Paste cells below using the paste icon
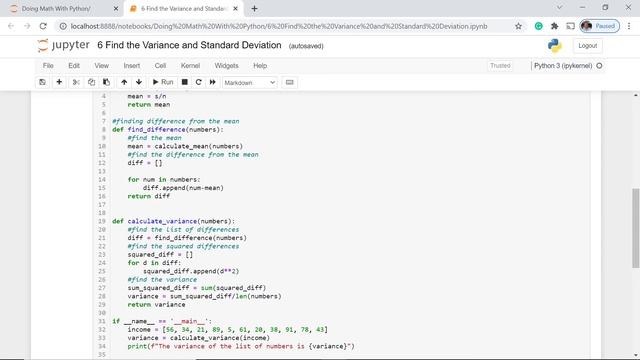Viewport: 640px width, 360px height. click(x=107, y=82)
